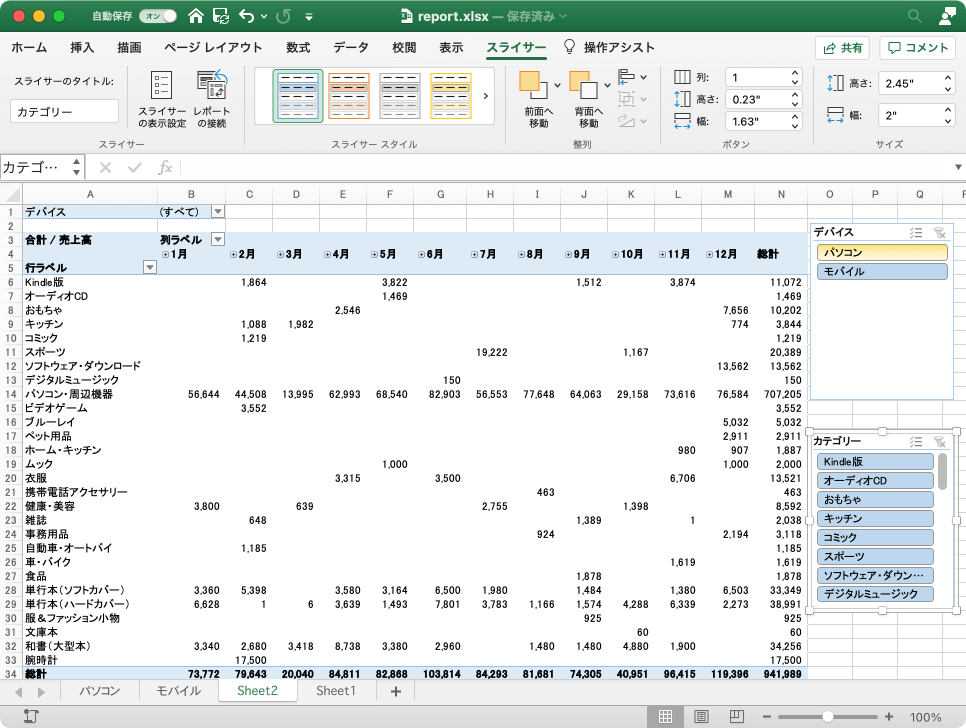This screenshot has height=728, width=966.
Task: Toggle the モバイル item in デバイス slicer
Action: pyautogui.click(x=882, y=272)
